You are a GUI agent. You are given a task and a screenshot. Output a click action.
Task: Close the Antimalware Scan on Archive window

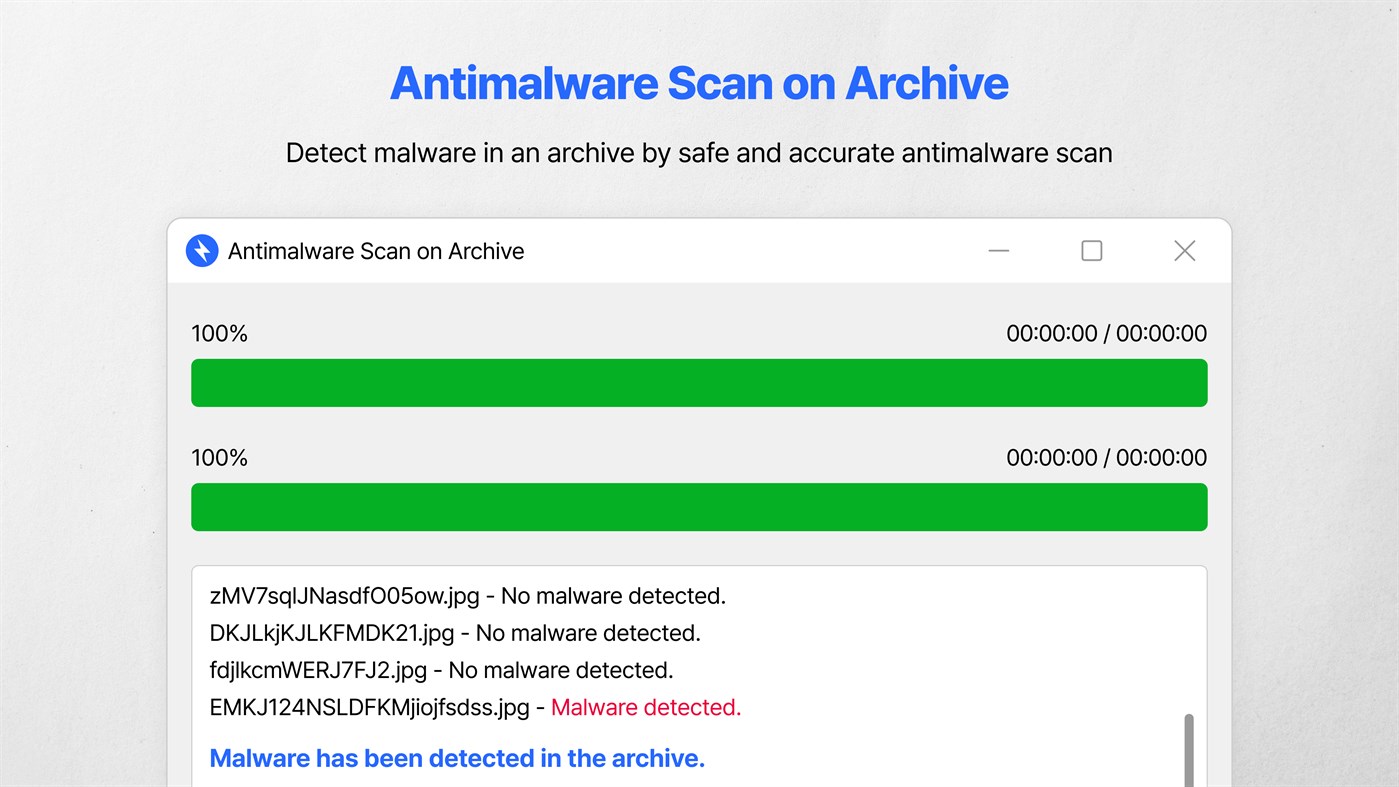pyautogui.click(x=1184, y=251)
